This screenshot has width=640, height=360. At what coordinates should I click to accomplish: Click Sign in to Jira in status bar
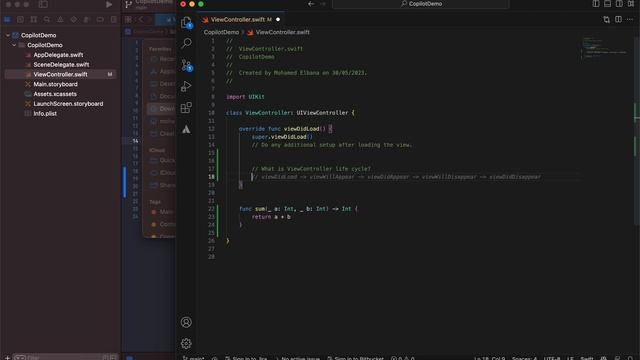coord(246,358)
